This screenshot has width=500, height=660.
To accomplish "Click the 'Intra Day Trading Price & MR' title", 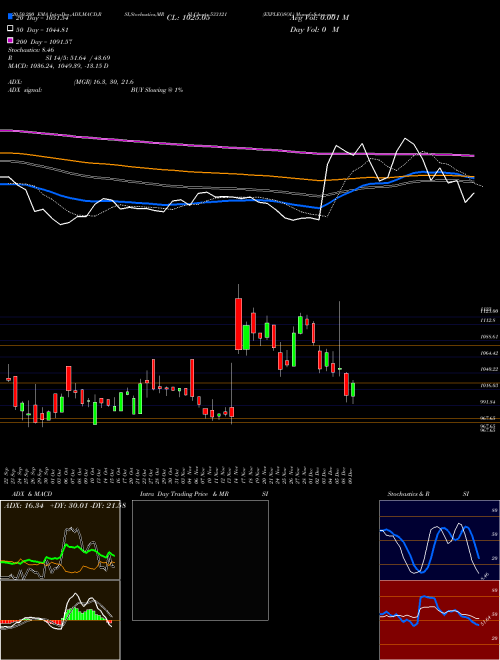I will pyautogui.click(x=184, y=494).
